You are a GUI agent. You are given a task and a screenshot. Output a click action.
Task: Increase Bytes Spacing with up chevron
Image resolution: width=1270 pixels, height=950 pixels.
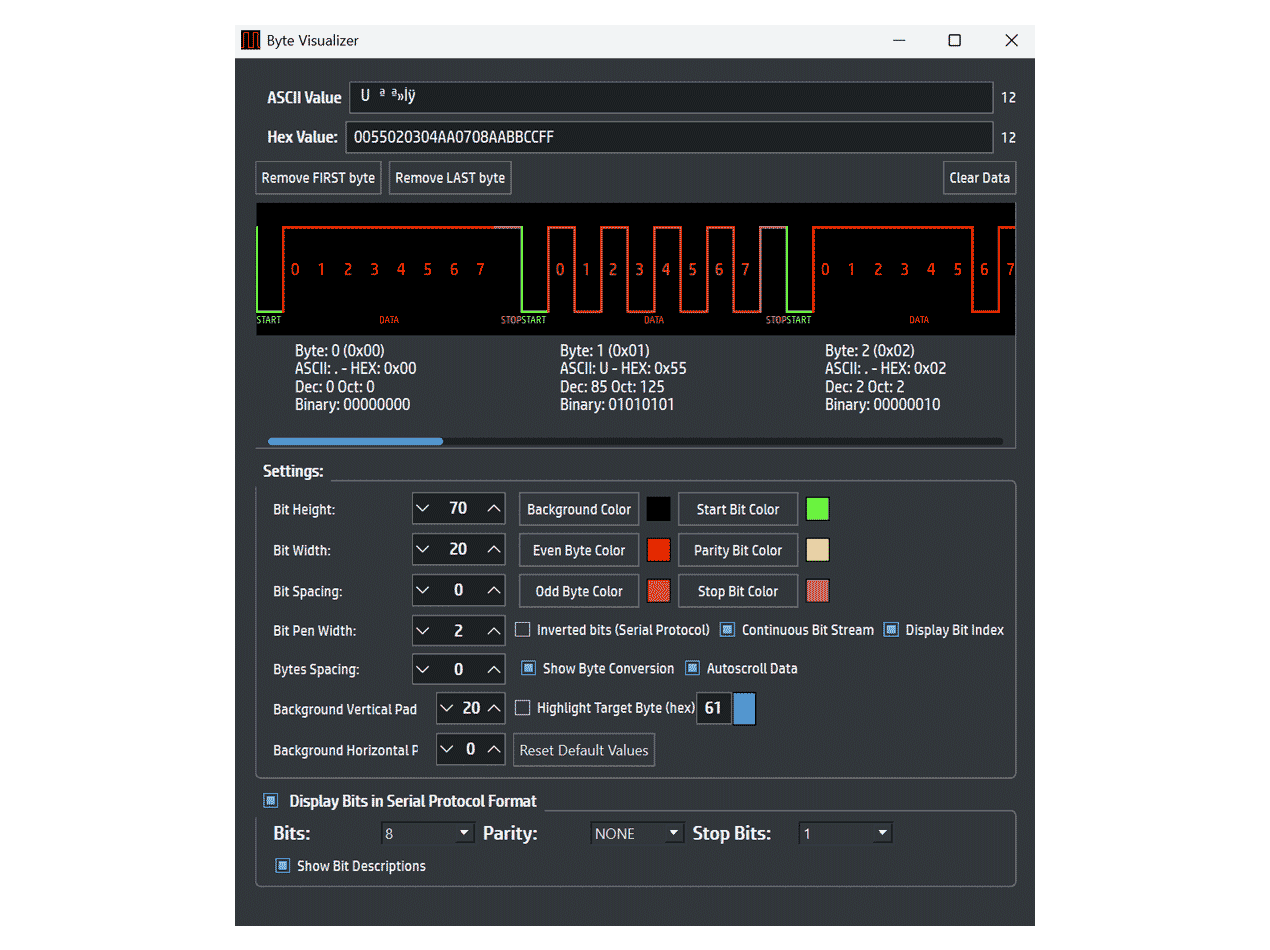493,669
